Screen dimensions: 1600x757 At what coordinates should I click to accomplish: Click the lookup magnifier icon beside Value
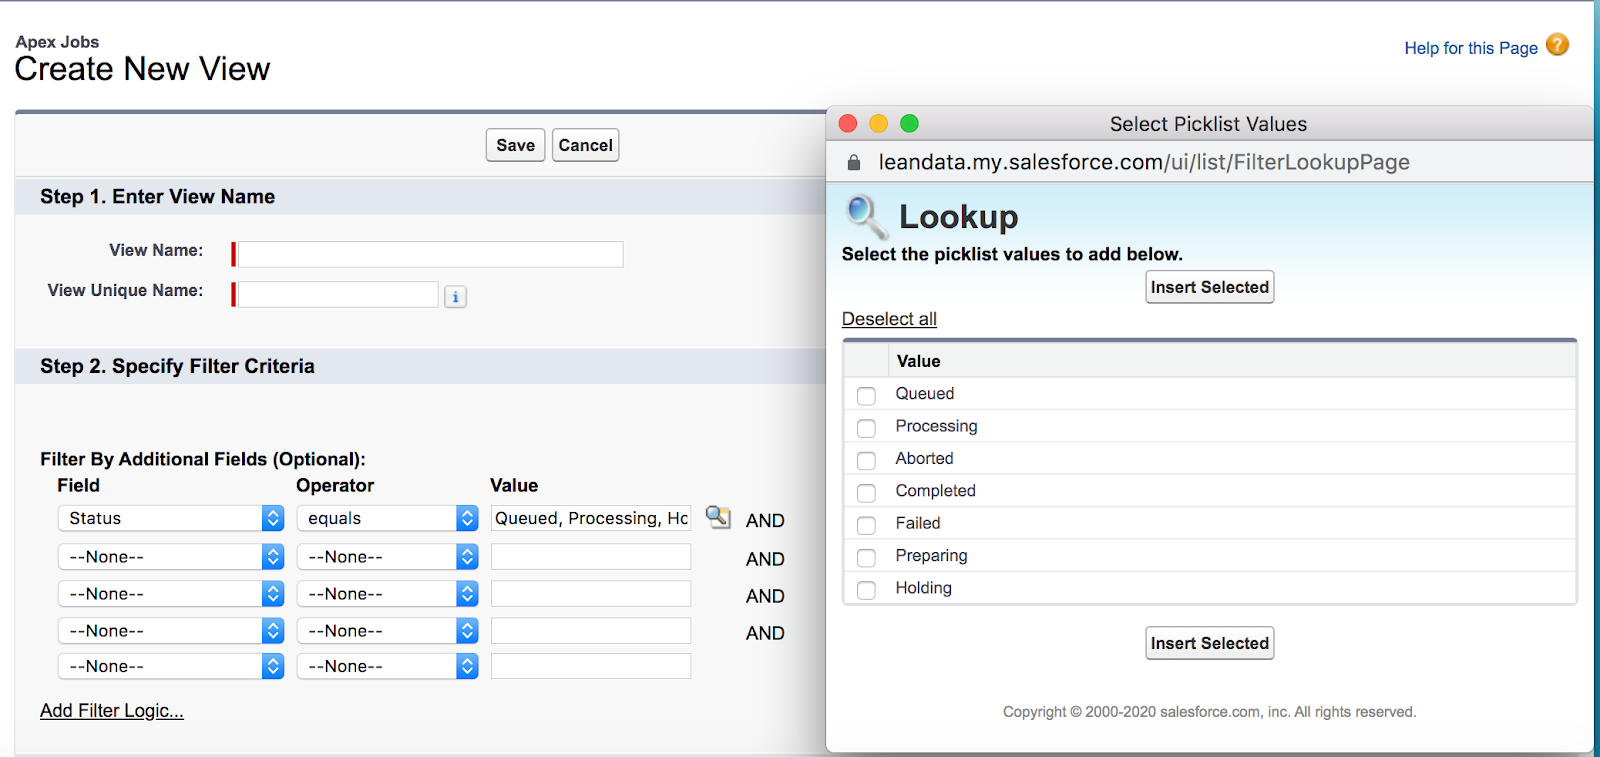(x=717, y=517)
